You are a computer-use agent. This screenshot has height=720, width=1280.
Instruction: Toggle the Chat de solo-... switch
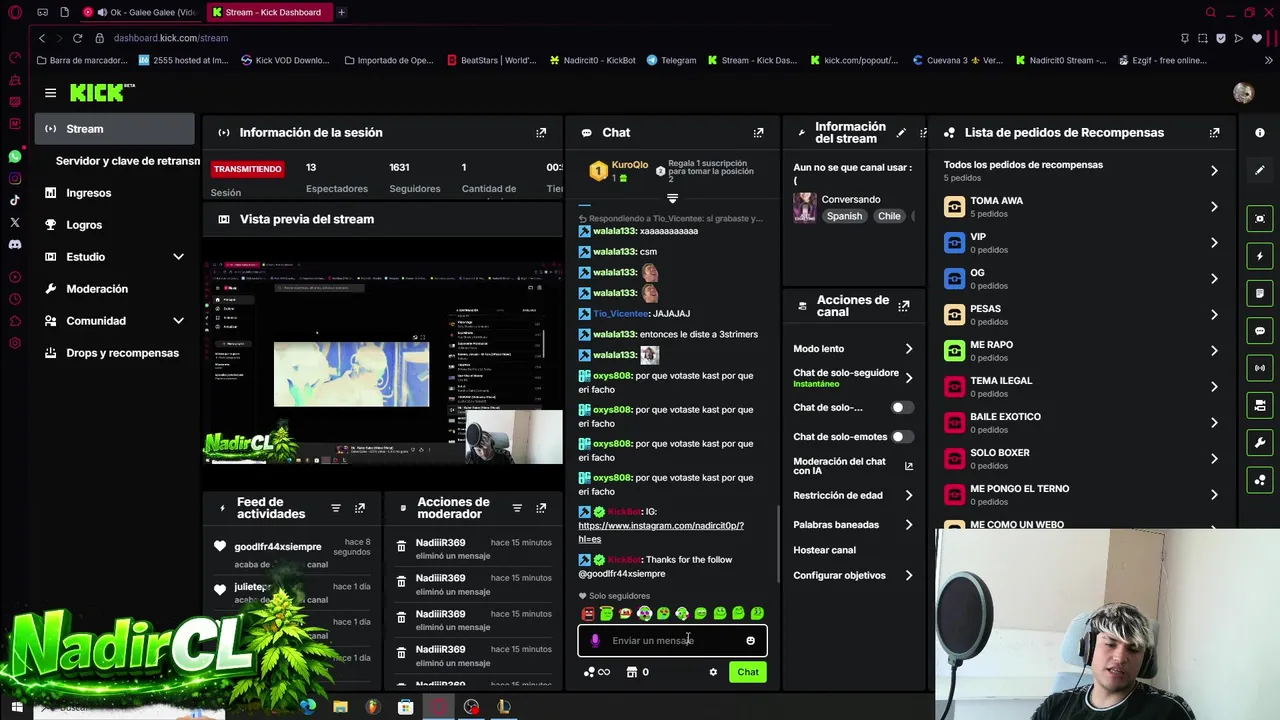pos(902,408)
